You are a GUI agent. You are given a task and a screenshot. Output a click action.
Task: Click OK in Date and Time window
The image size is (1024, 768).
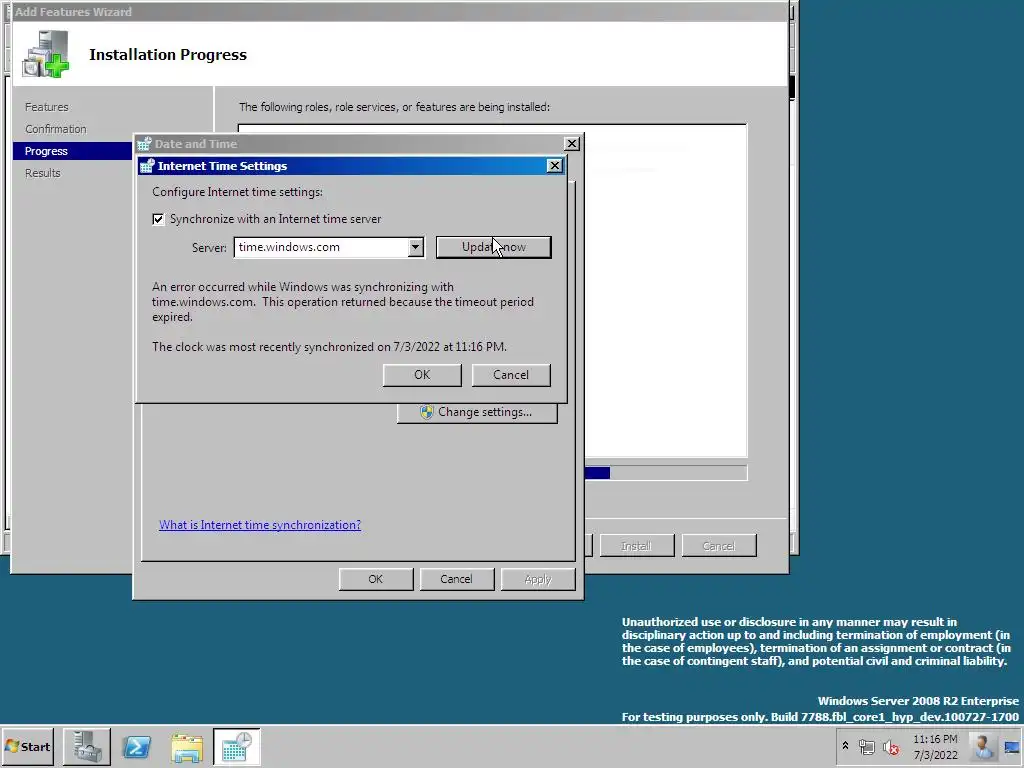pos(376,579)
